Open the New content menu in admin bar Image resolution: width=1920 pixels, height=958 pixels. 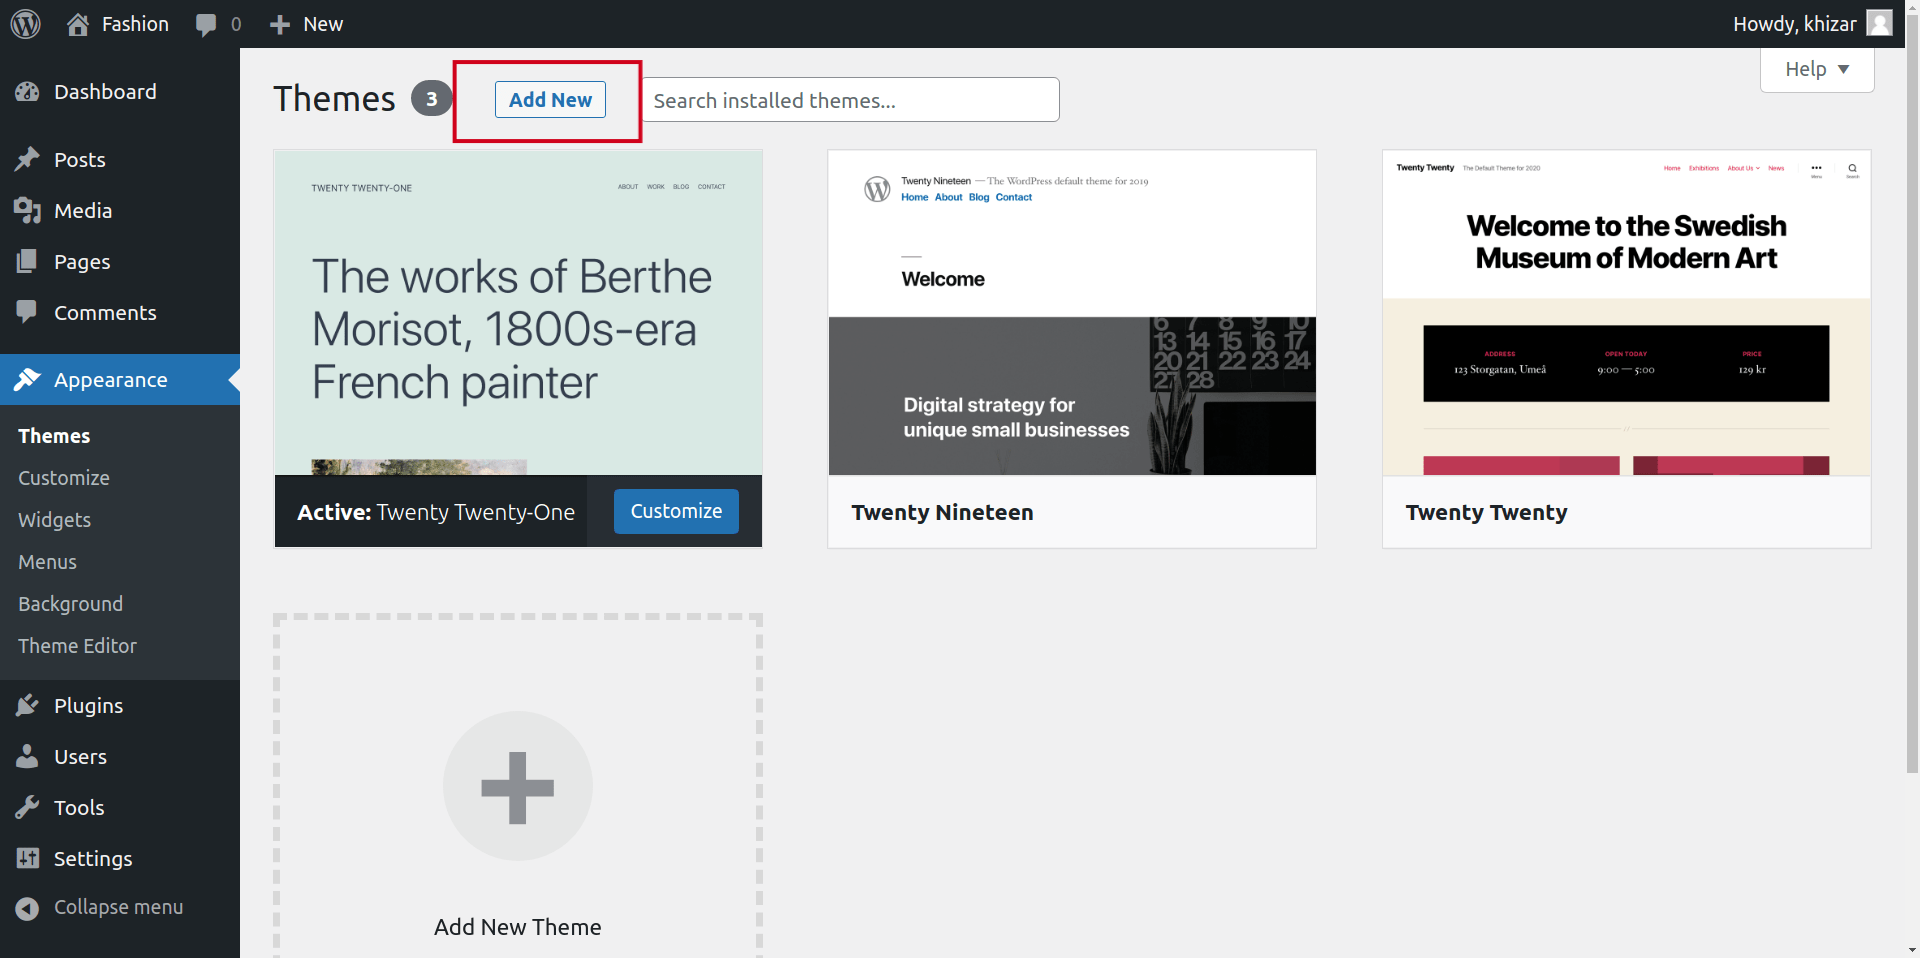[307, 24]
